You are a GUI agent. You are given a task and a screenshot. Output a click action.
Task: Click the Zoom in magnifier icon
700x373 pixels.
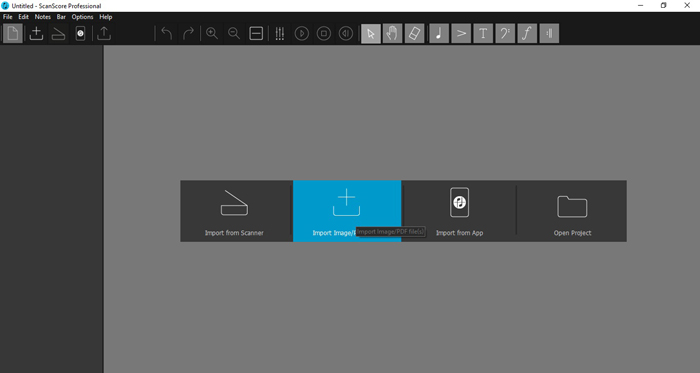point(212,33)
